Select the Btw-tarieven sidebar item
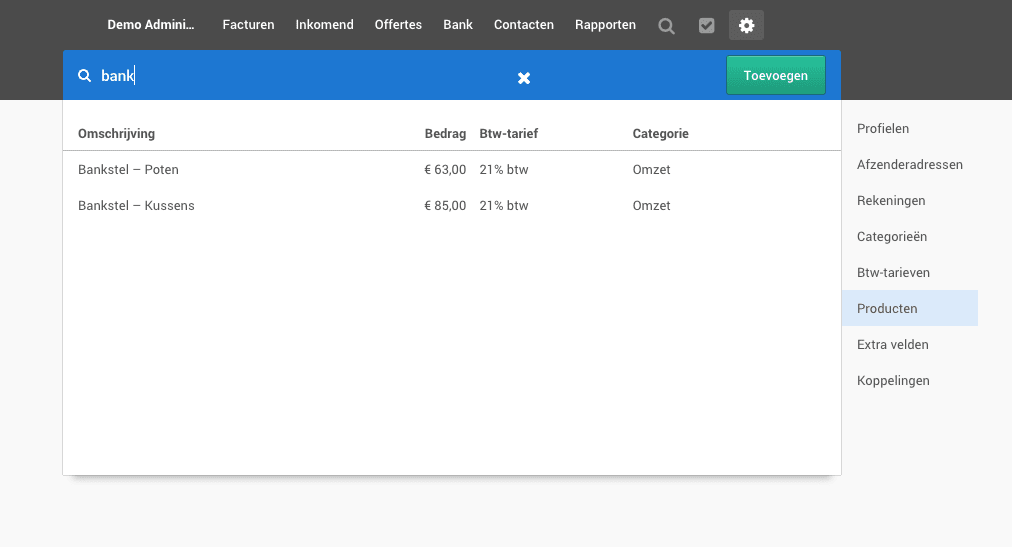1012x547 pixels. click(x=894, y=273)
